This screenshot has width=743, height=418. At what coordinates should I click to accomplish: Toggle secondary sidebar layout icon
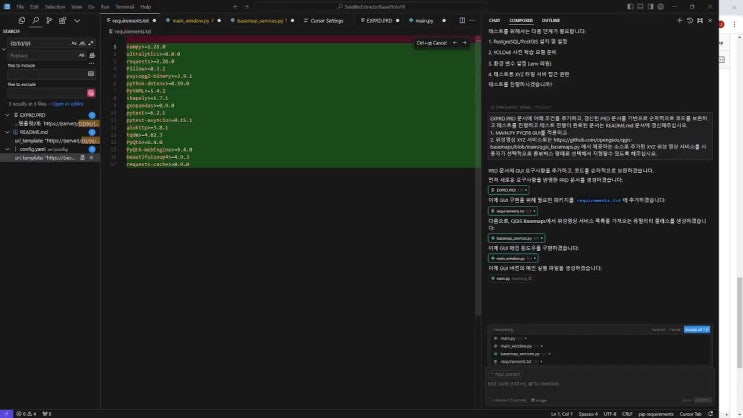tap(651, 7)
